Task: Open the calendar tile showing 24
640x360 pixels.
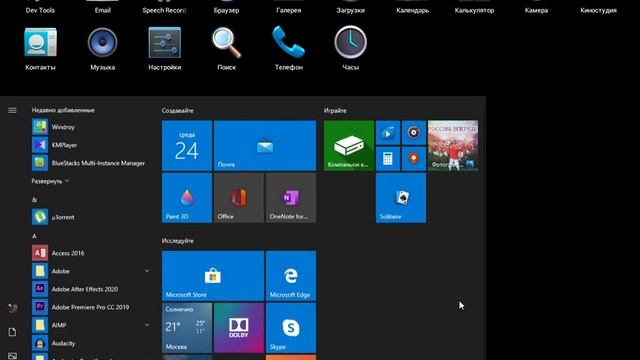Action: pos(187,145)
